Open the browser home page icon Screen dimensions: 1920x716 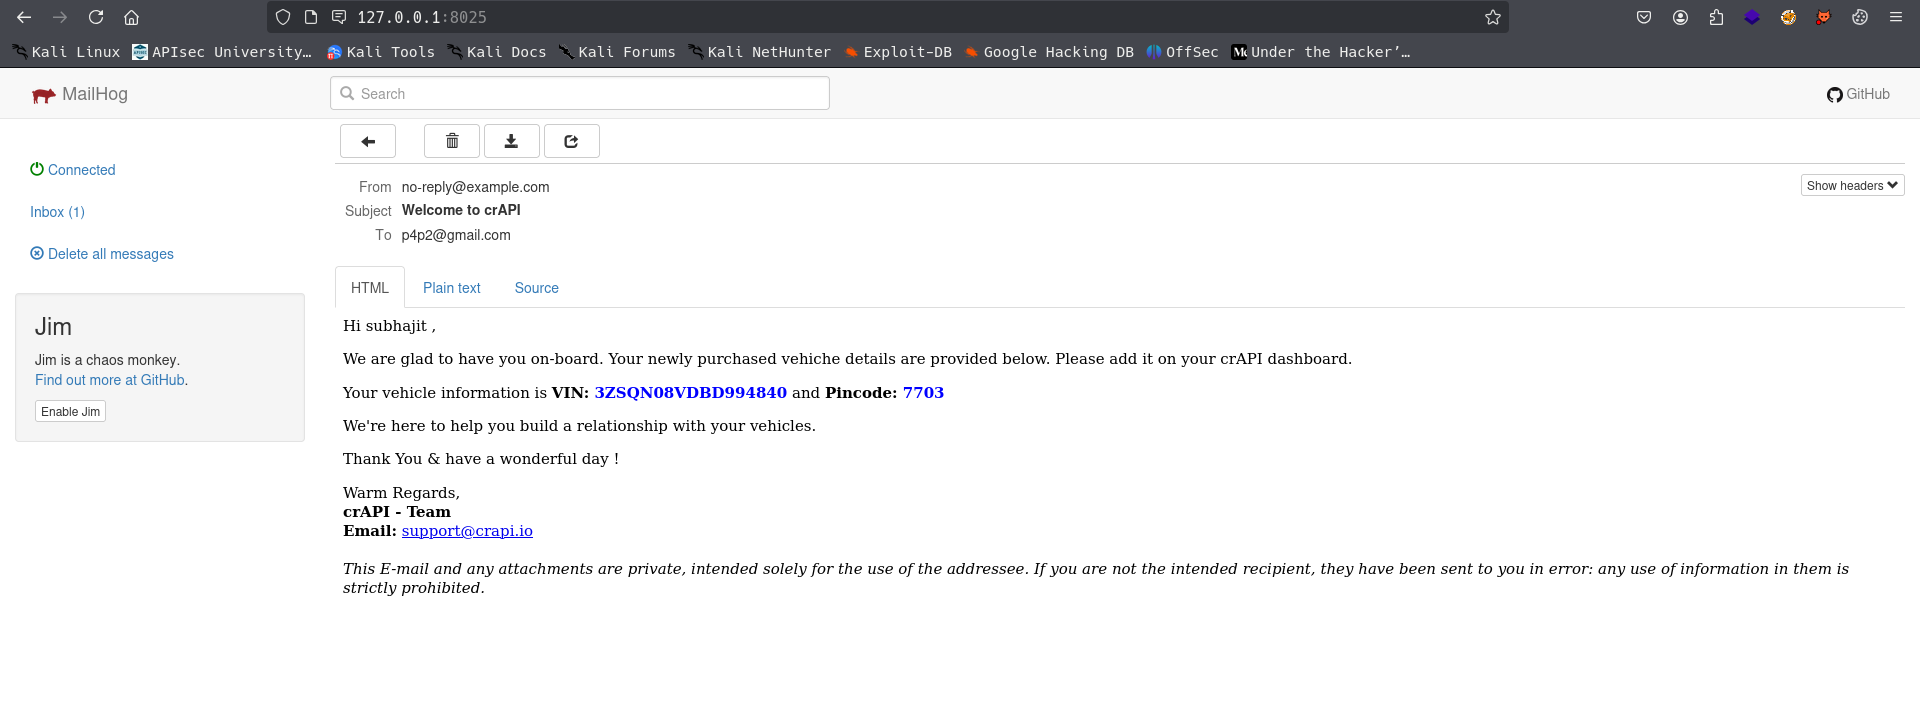[x=131, y=17]
